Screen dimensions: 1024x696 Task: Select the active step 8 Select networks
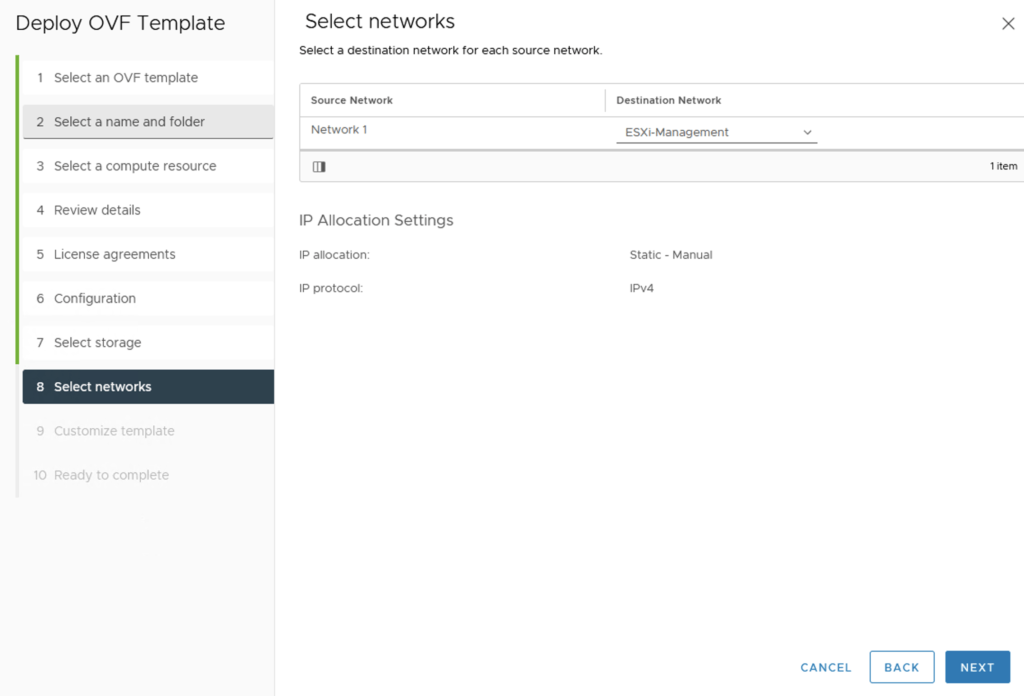[103, 387]
